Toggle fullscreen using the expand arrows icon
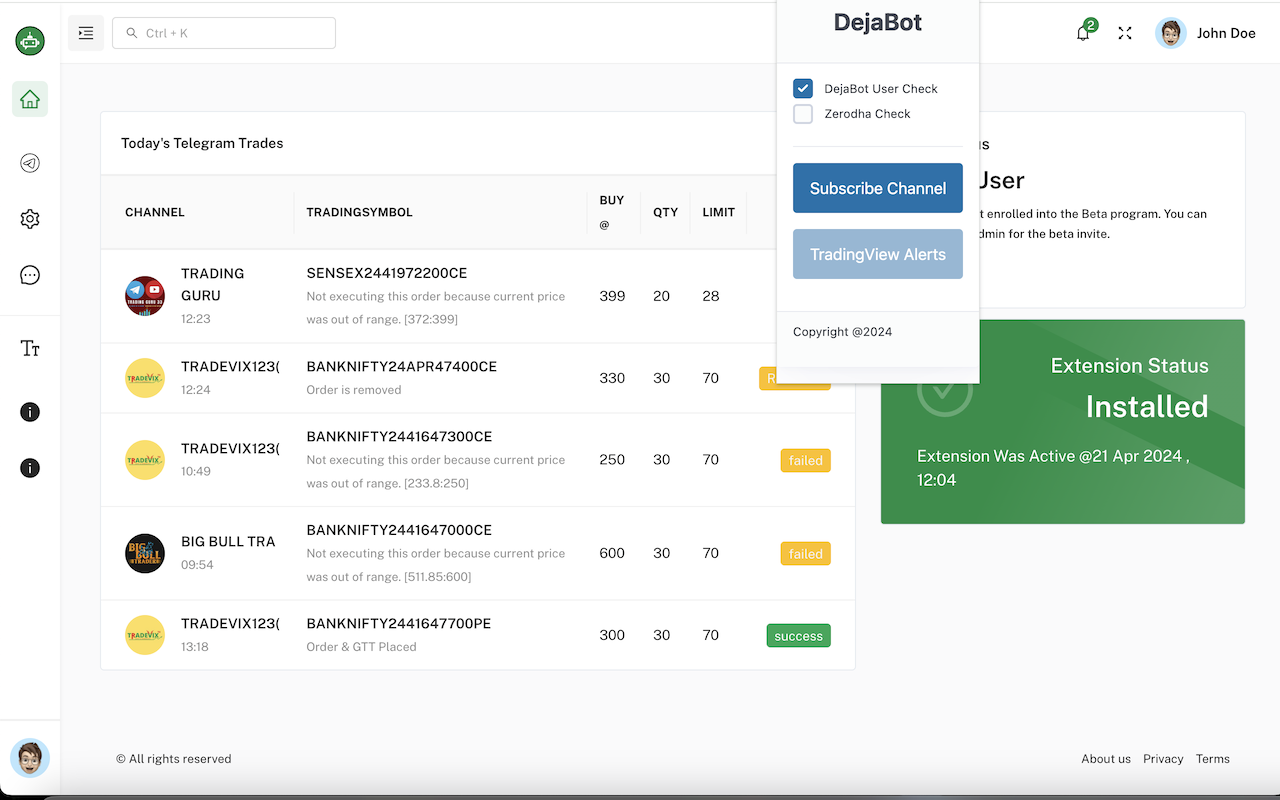 [x=1124, y=32]
